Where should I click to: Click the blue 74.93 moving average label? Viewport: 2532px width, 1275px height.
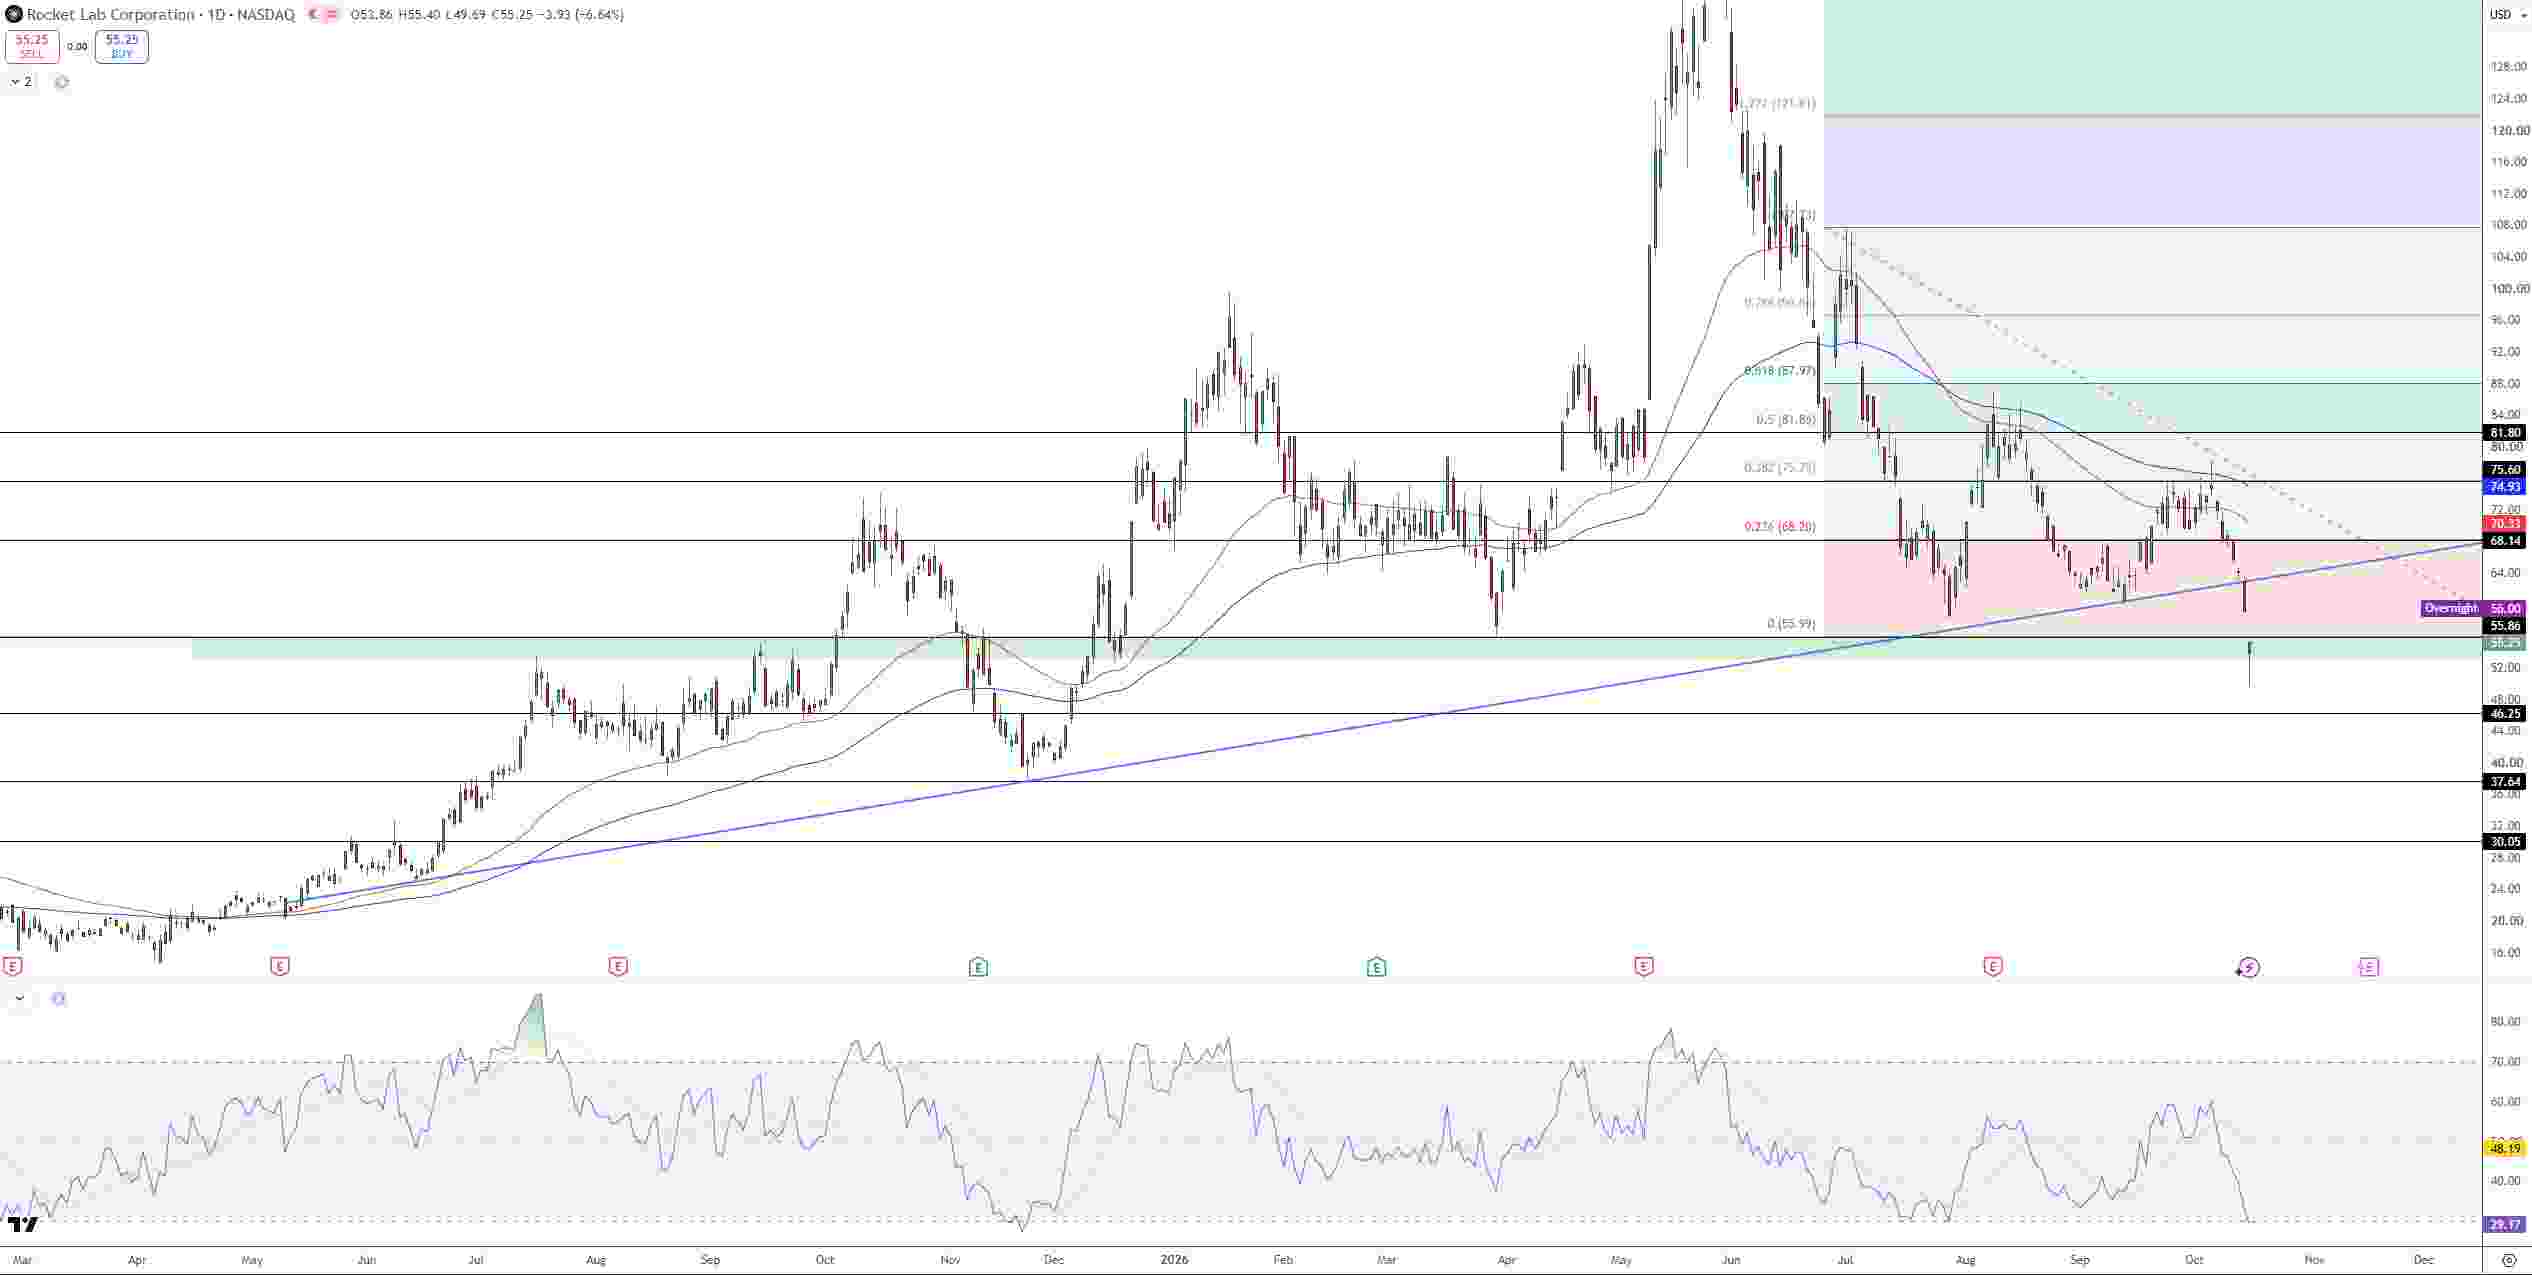click(2505, 487)
